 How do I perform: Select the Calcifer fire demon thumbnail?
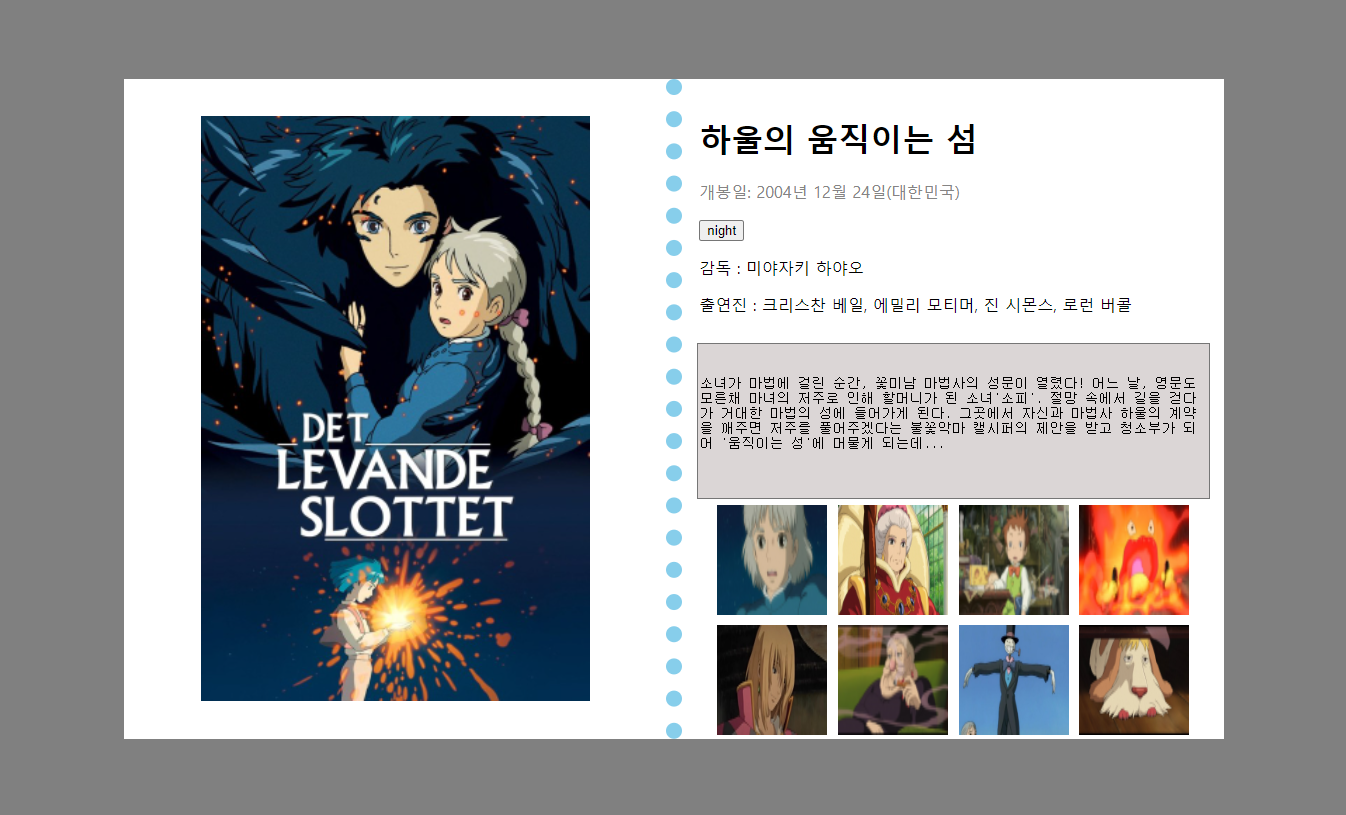(x=1134, y=560)
